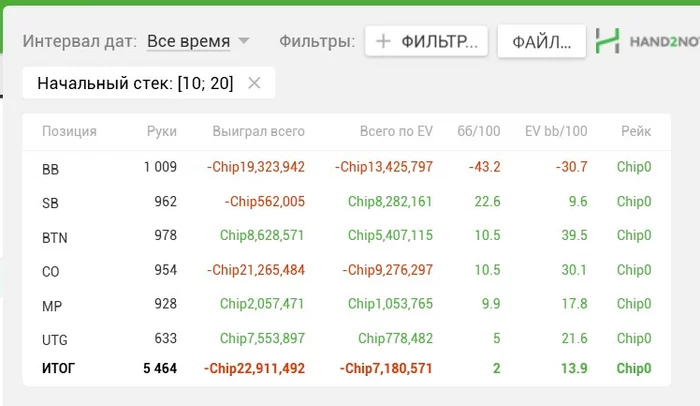Click the ФАЙЛ button
Image resolution: width=700 pixels, height=406 pixels.
tap(541, 41)
